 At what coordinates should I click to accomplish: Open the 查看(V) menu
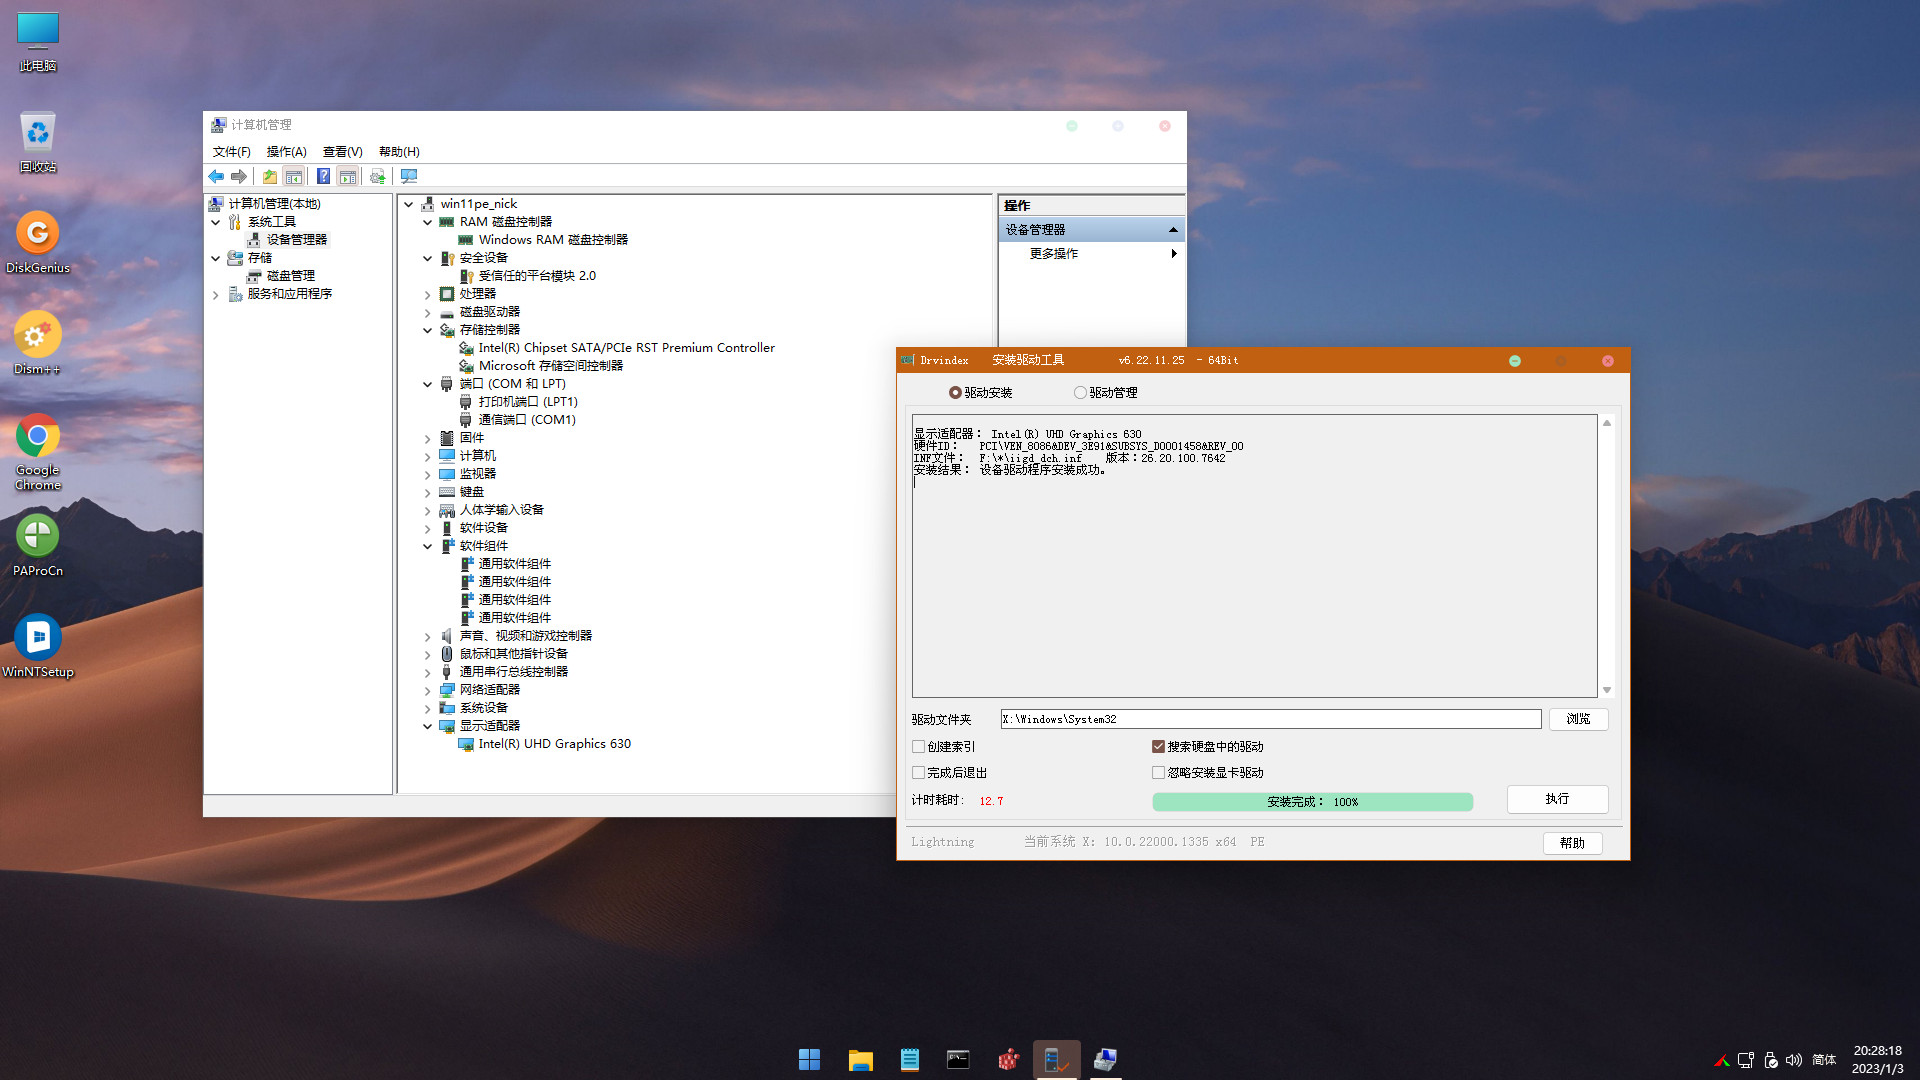pyautogui.click(x=342, y=152)
